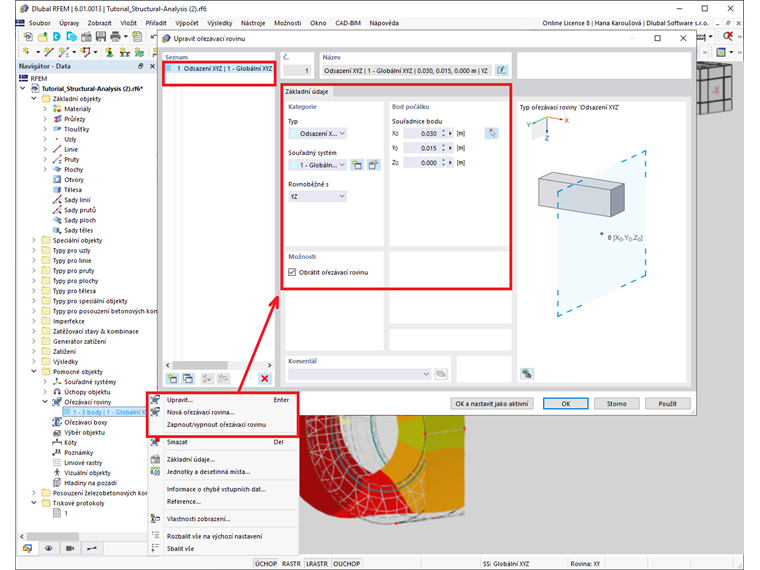Click X0 stepper arrows

(x=443, y=133)
